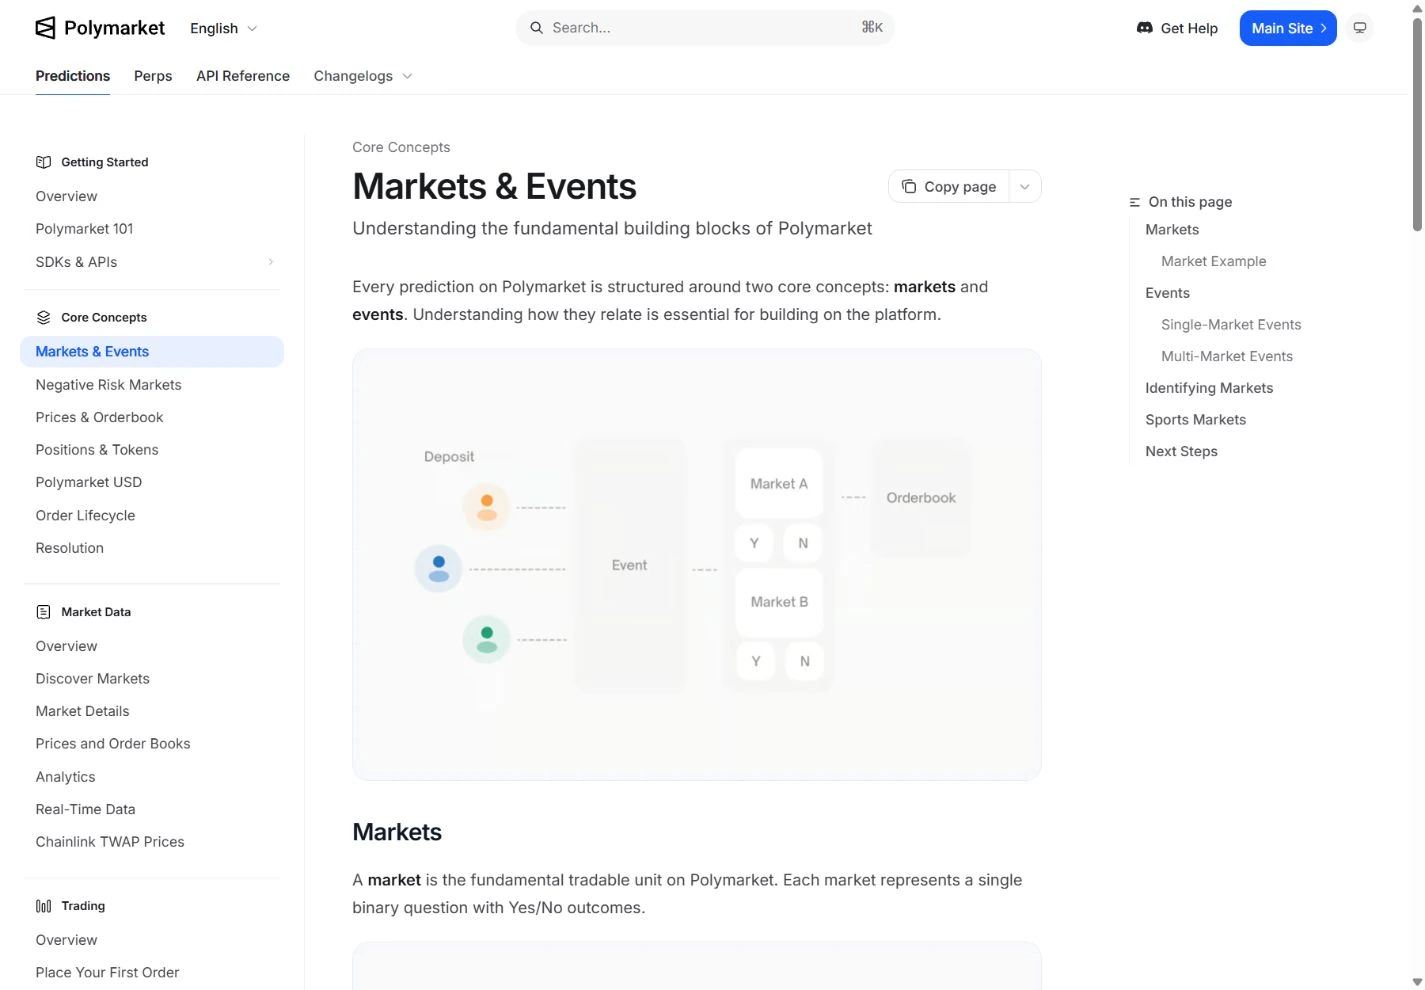Click the page vertical scrollbar thumb

[1417, 125]
